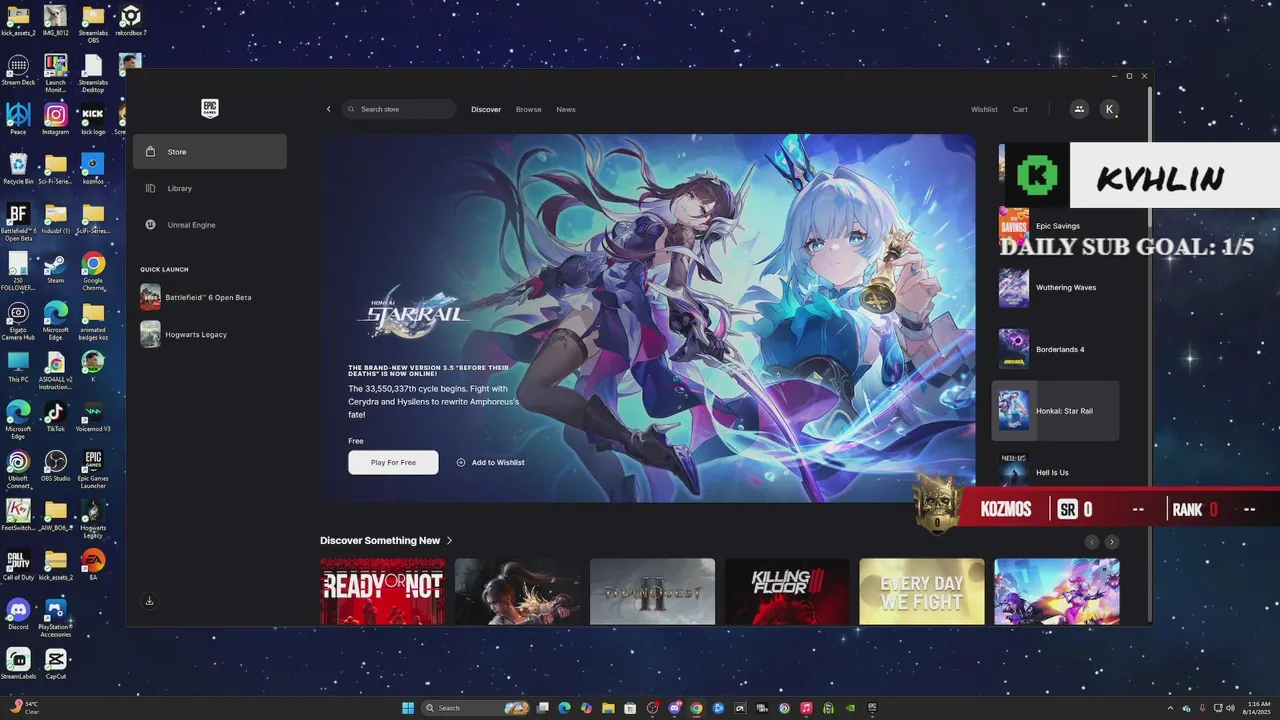Open Steam desktop shortcut
This screenshot has width=1280, height=720.
55,269
